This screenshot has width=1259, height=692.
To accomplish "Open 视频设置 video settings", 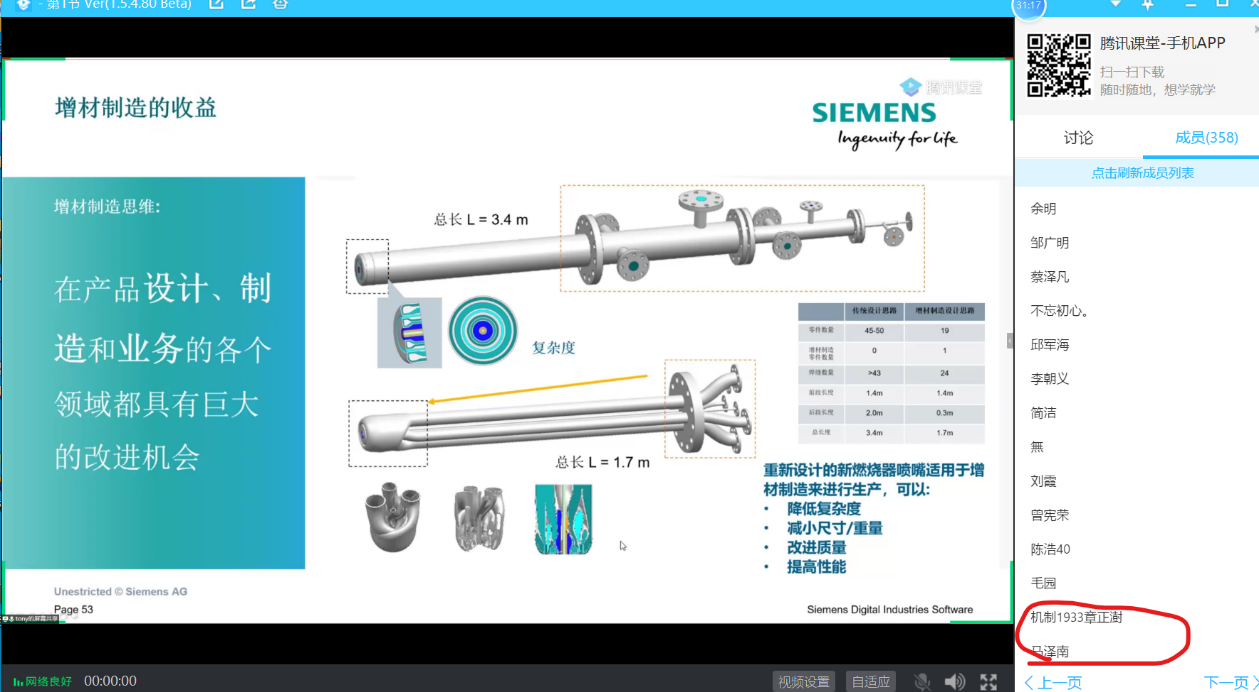I will coord(804,681).
